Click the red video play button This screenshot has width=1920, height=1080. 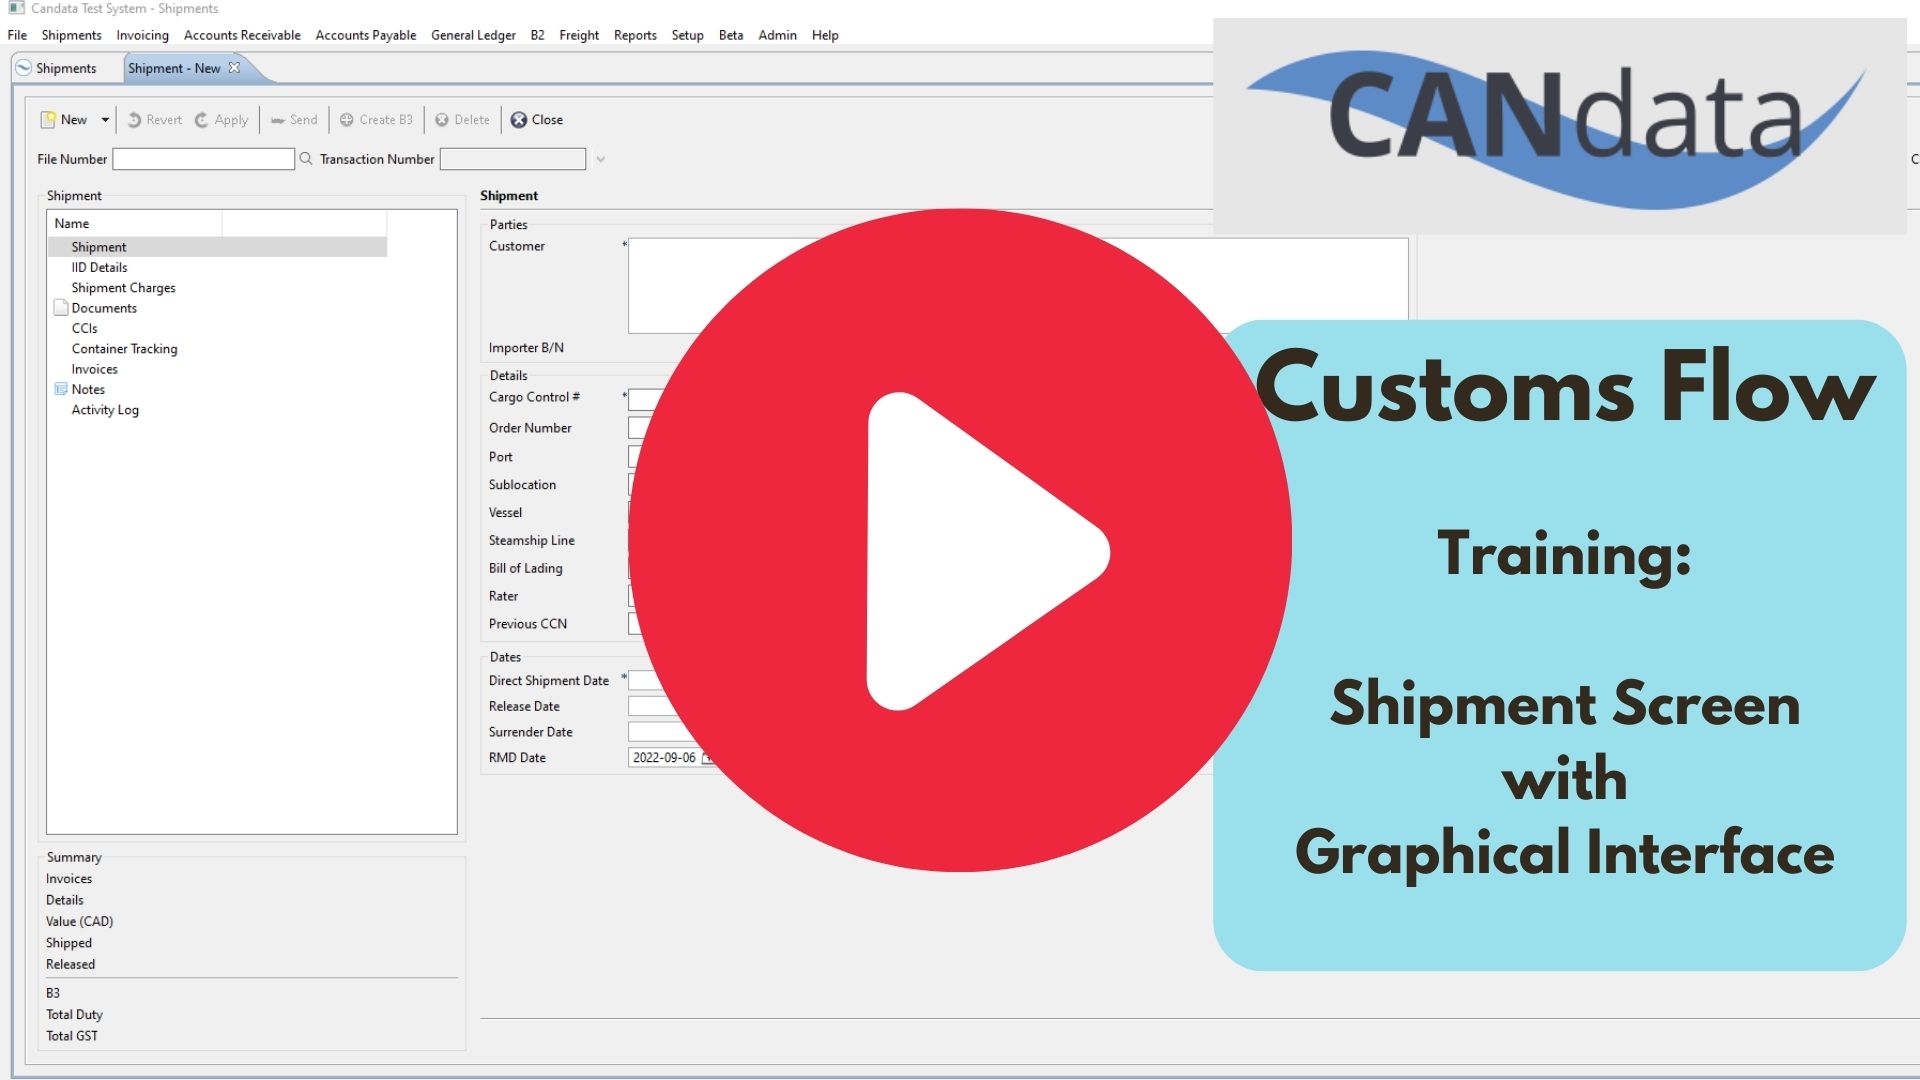[960, 540]
